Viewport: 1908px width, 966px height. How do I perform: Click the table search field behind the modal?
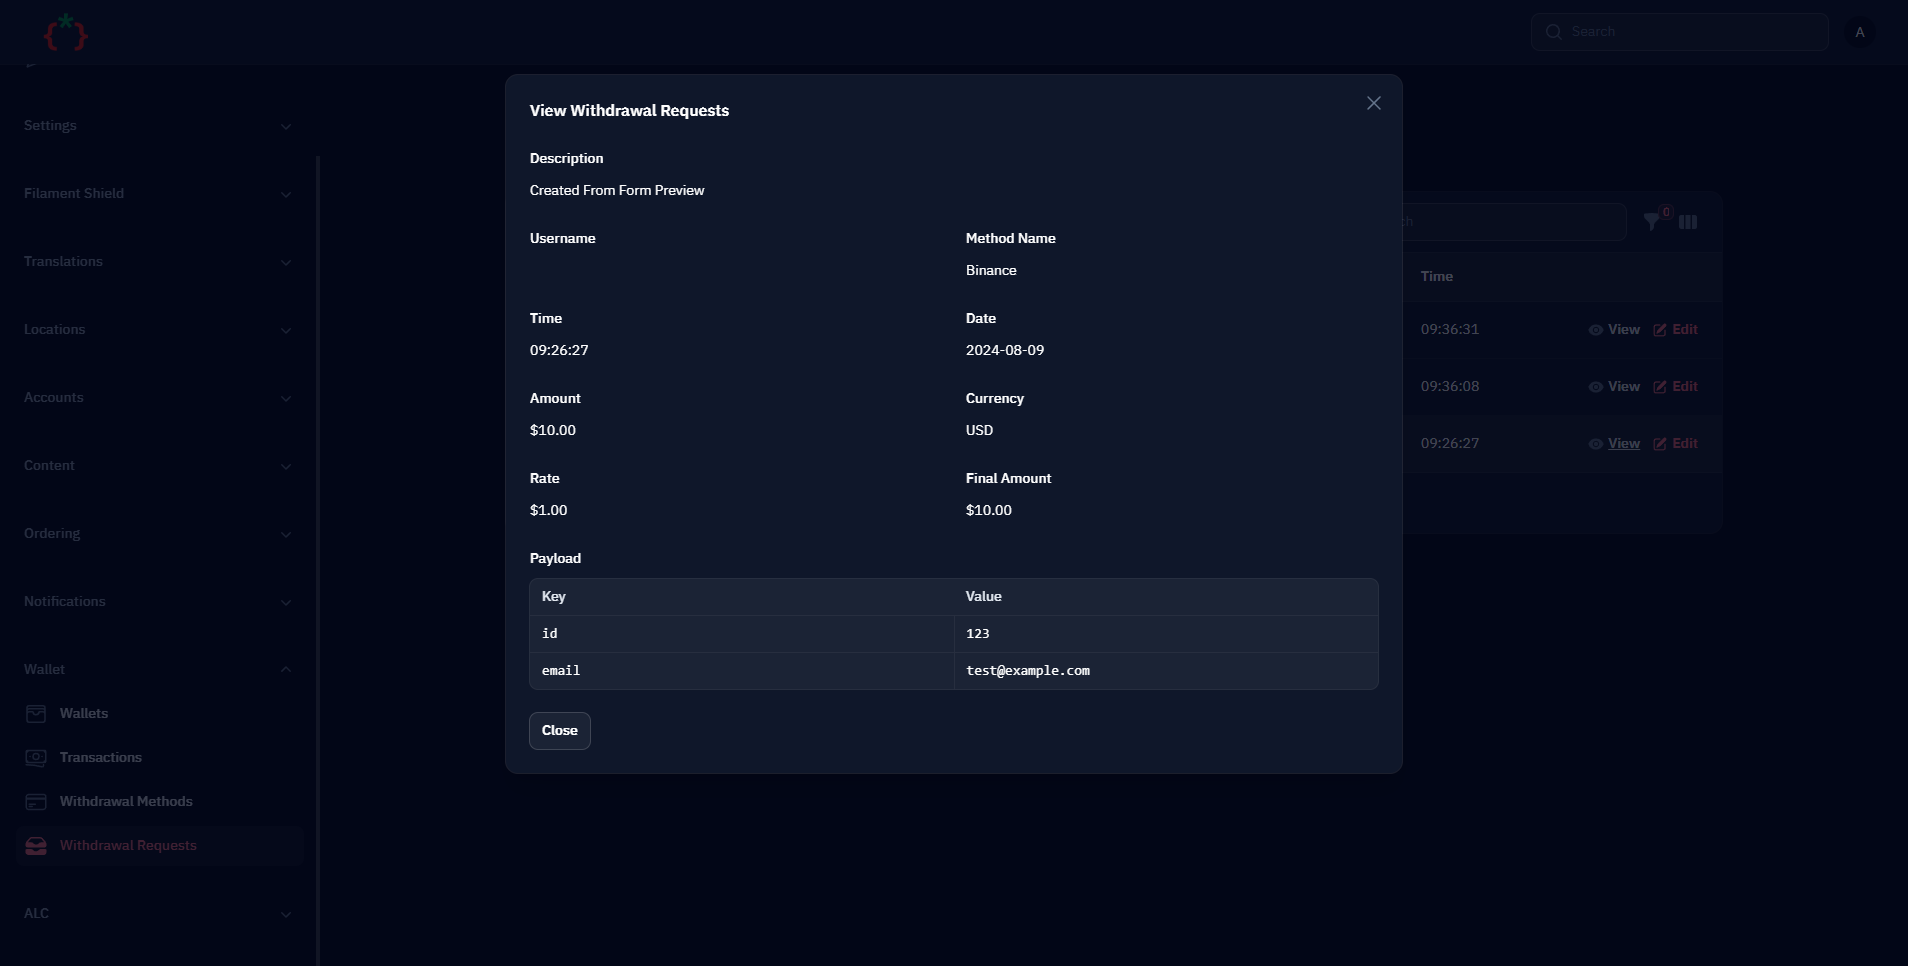pyautogui.click(x=1514, y=222)
